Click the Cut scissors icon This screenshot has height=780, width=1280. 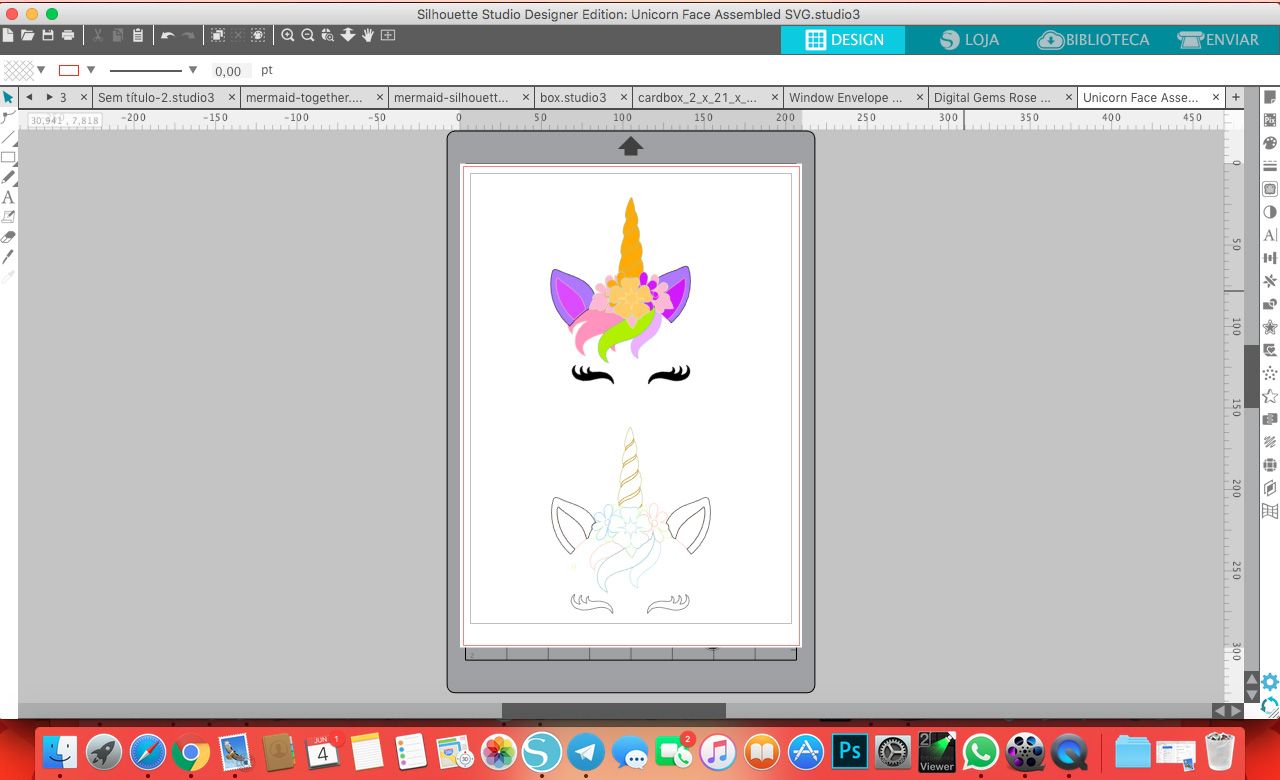pos(98,35)
